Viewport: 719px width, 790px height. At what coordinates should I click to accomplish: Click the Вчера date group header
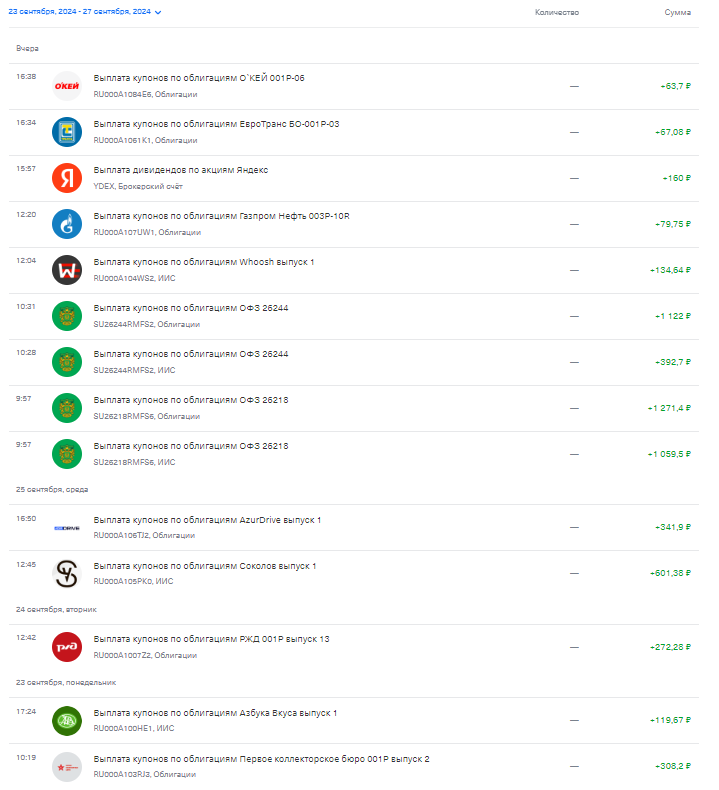[27, 48]
